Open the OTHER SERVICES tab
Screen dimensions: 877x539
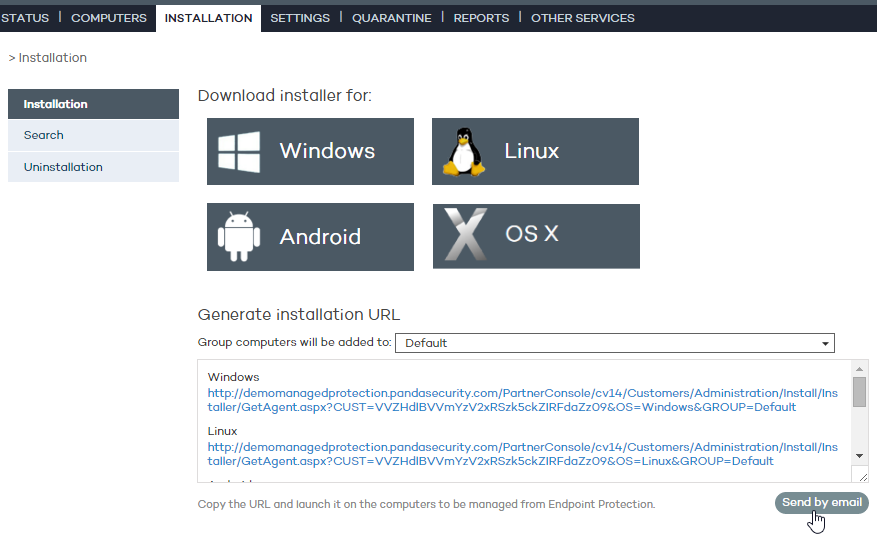[583, 18]
